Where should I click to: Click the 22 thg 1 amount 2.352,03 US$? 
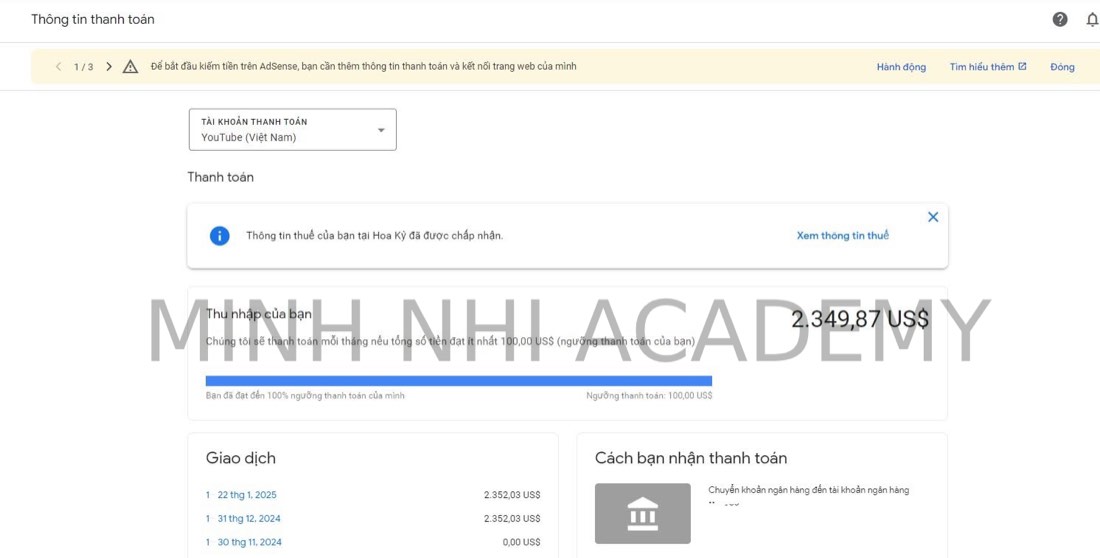[x=512, y=495]
